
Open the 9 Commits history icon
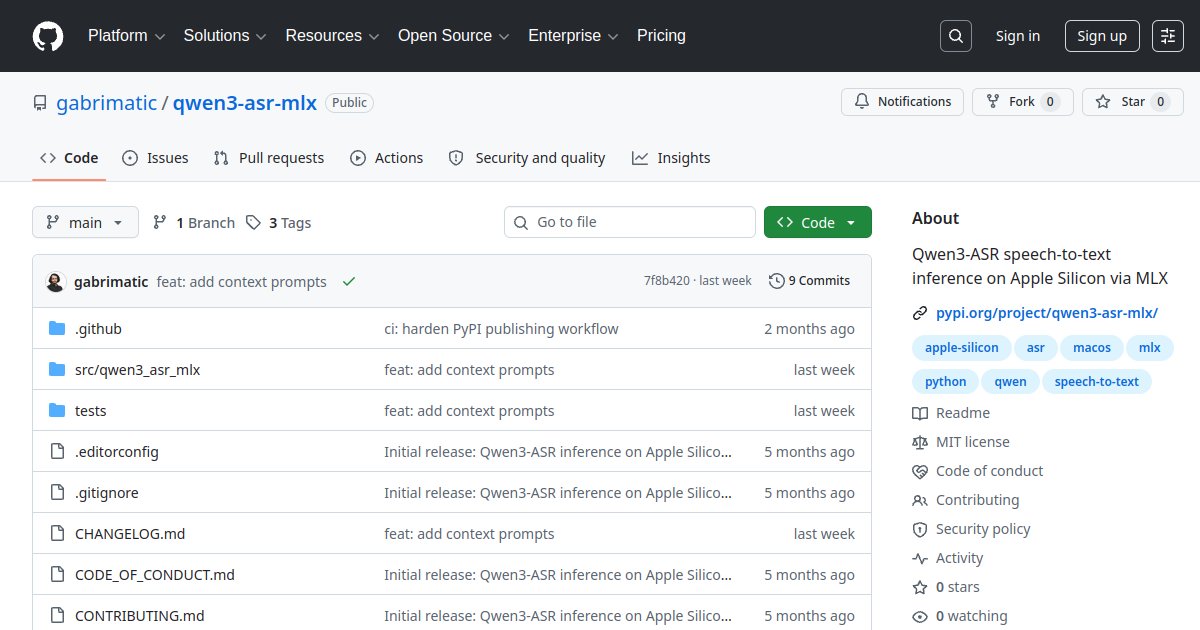(776, 281)
